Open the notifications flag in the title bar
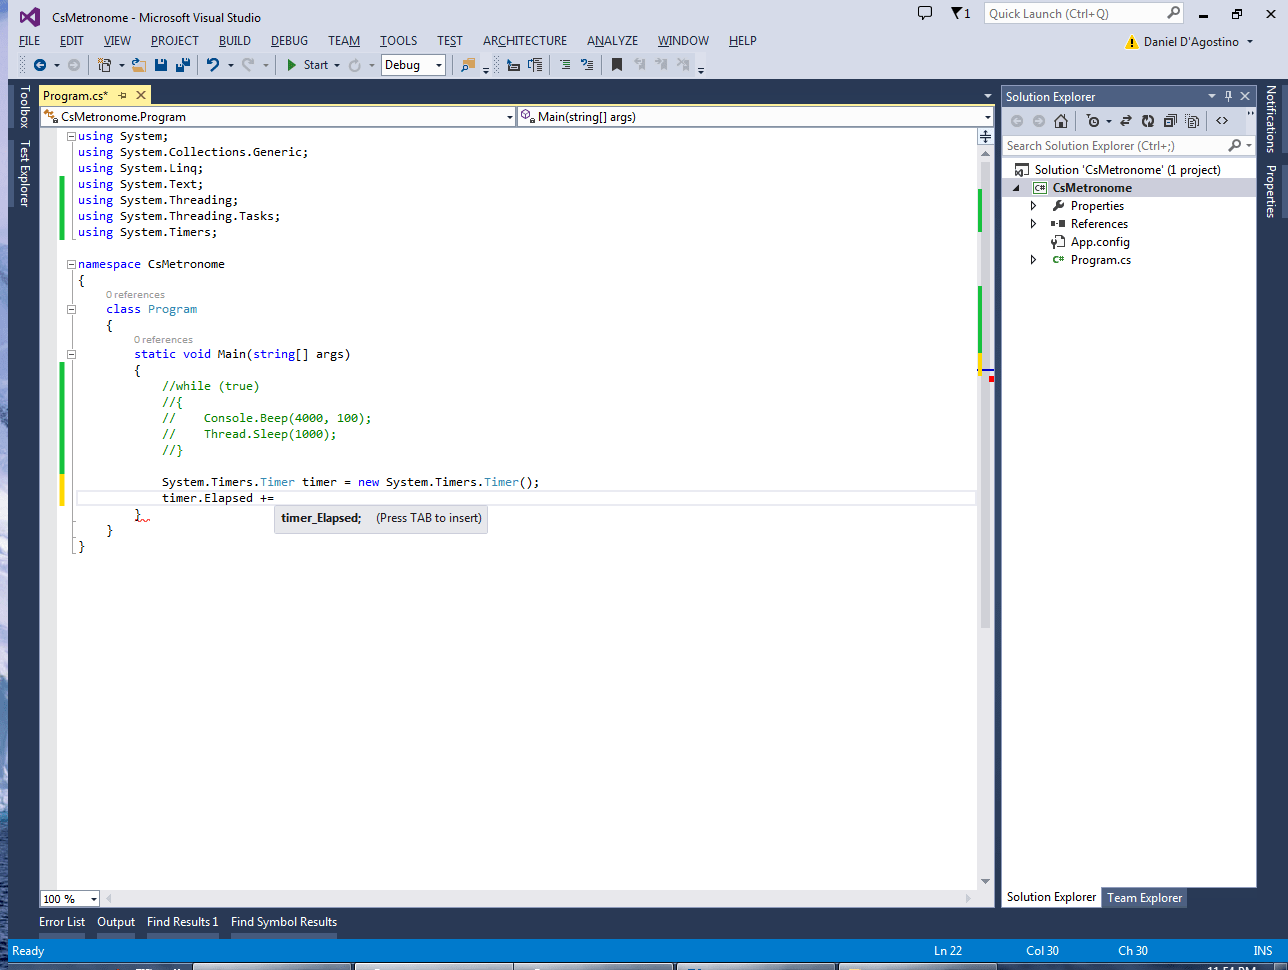Viewport: 1288px width, 970px height. coord(960,13)
